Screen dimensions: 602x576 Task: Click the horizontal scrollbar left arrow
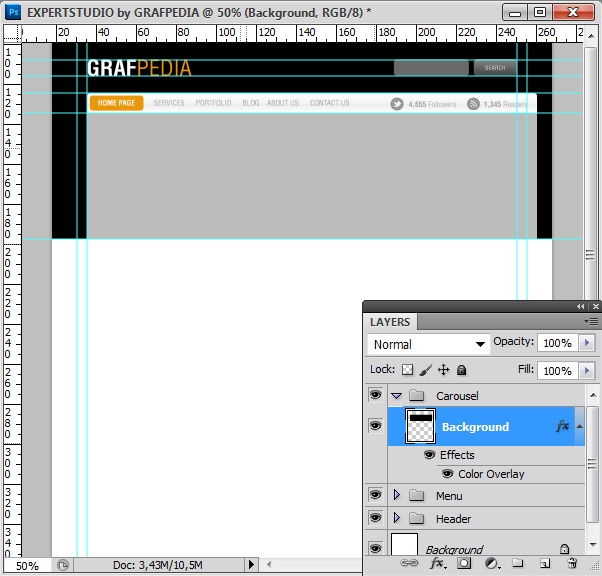(x=269, y=564)
